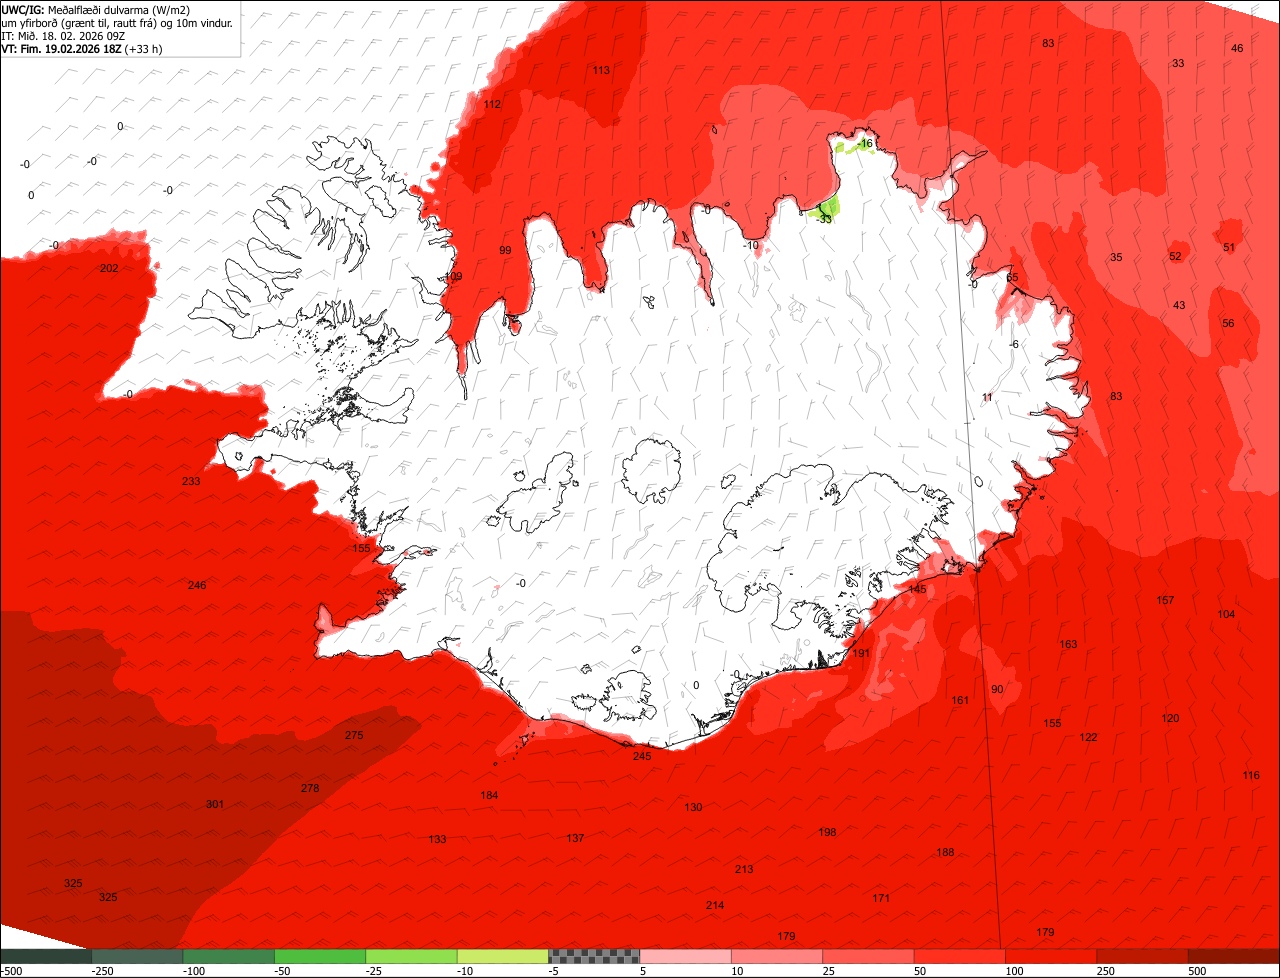Click the flux value 214
Image resolution: width=1280 pixels, height=978 pixels.
pos(715,905)
